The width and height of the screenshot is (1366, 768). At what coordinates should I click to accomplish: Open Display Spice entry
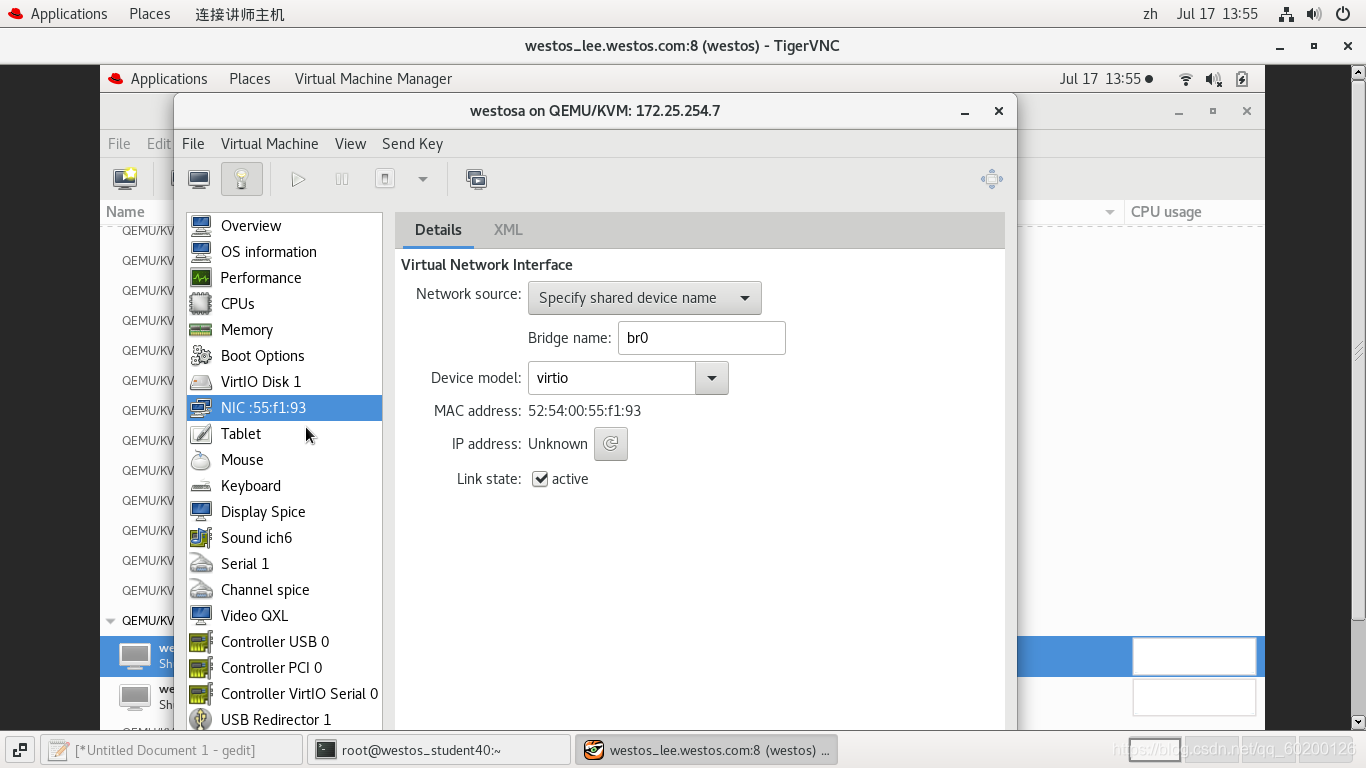point(284,512)
